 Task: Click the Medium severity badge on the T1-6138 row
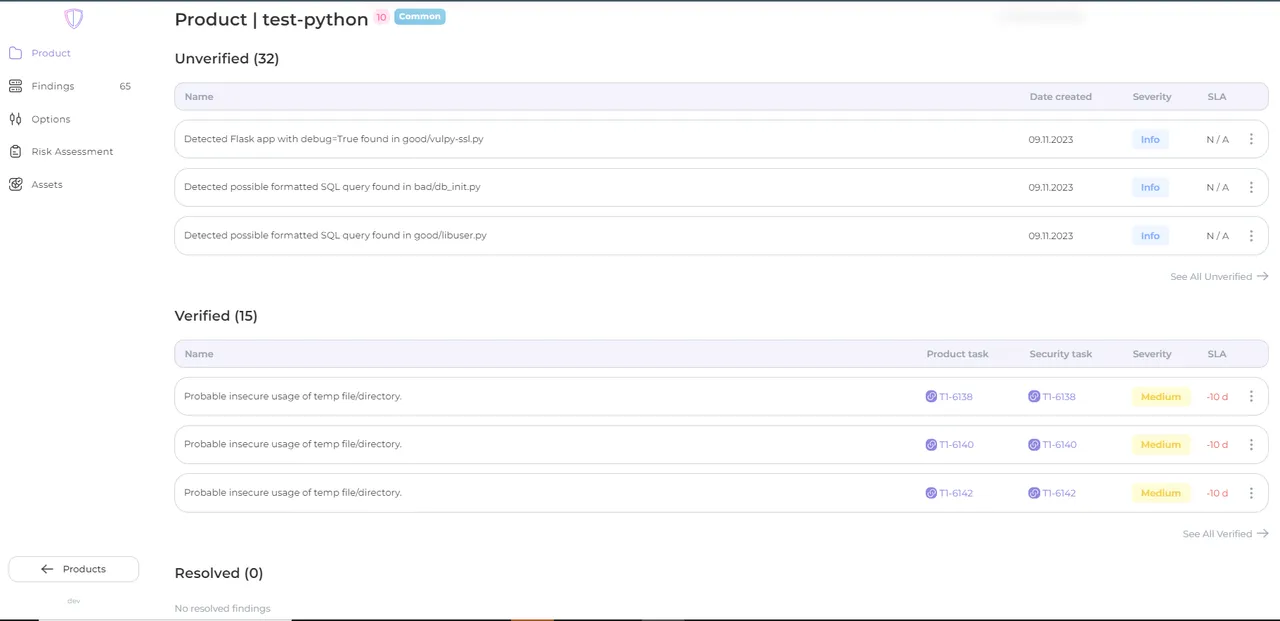[x=1160, y=396]
